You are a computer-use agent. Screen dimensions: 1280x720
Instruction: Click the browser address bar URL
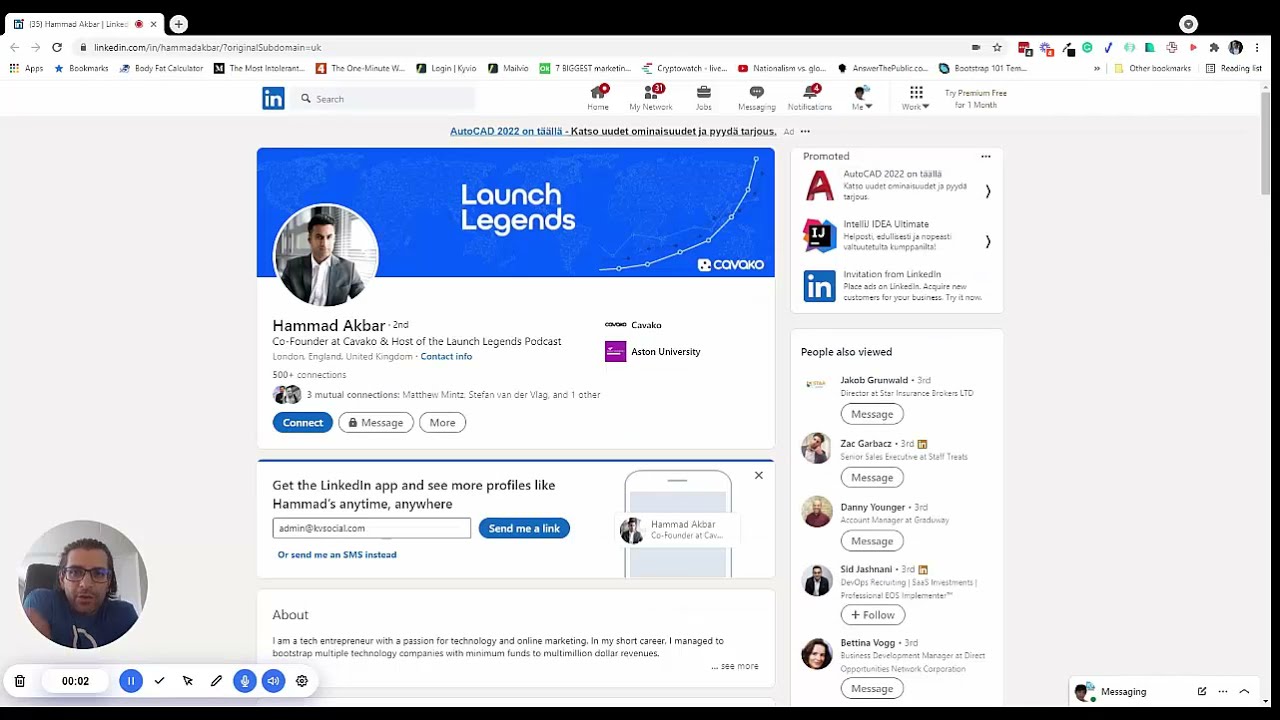(208, 47)
